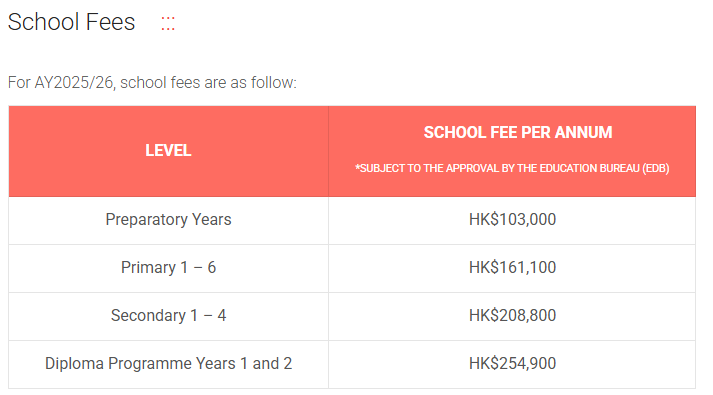This screenshot has height=395, width=713.
Task: Click the word Preparatory in first row
Action: (146, 220)
